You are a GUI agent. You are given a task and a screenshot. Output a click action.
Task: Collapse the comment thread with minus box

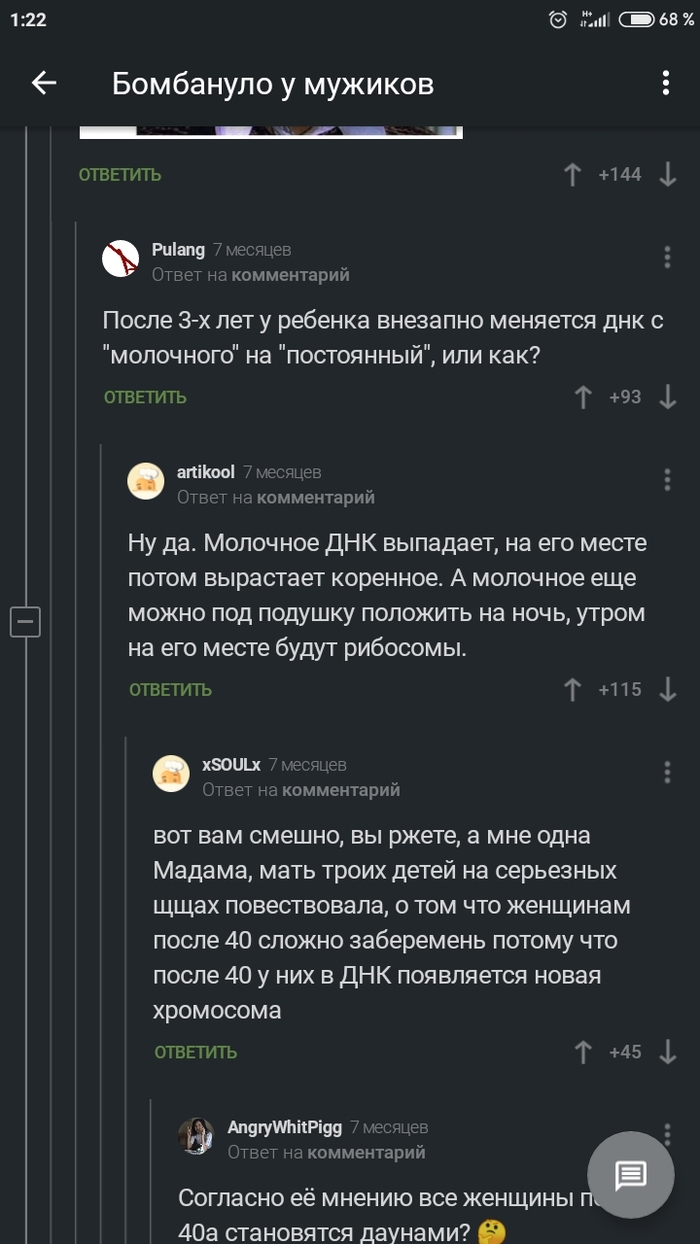coord(25,621)
